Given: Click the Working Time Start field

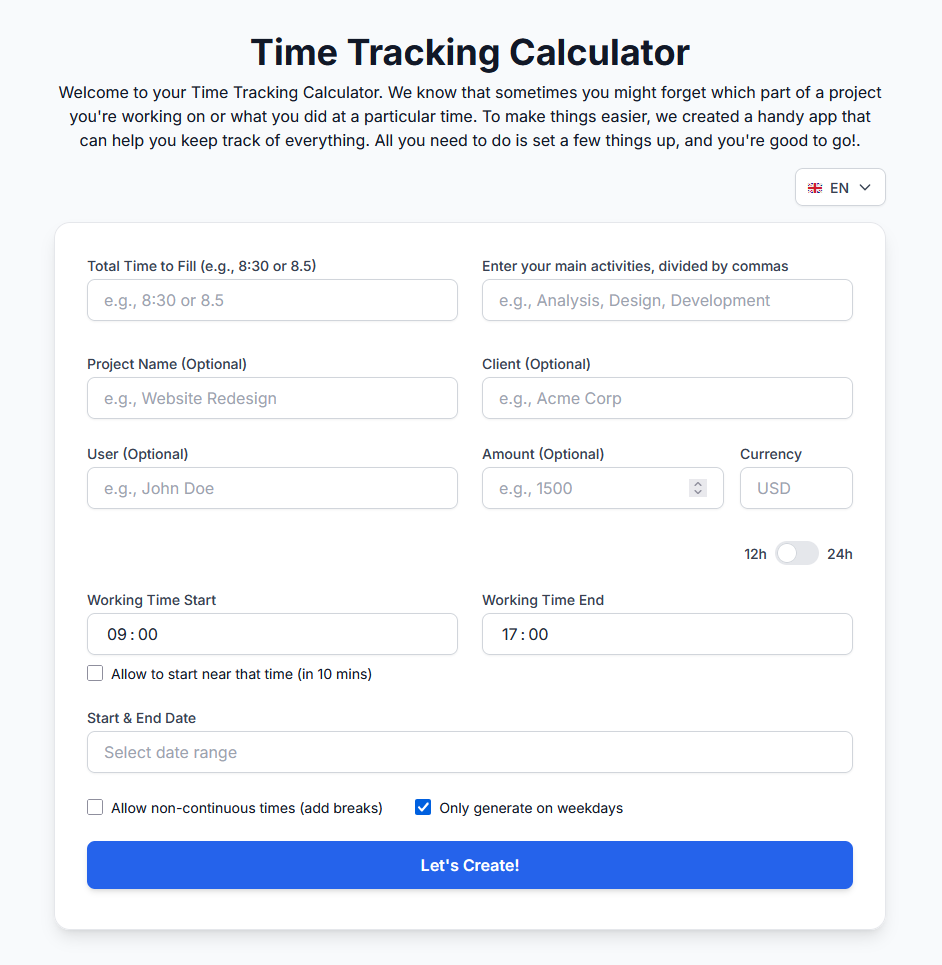Looking at the screenshot, I should (x=272, y=634).
